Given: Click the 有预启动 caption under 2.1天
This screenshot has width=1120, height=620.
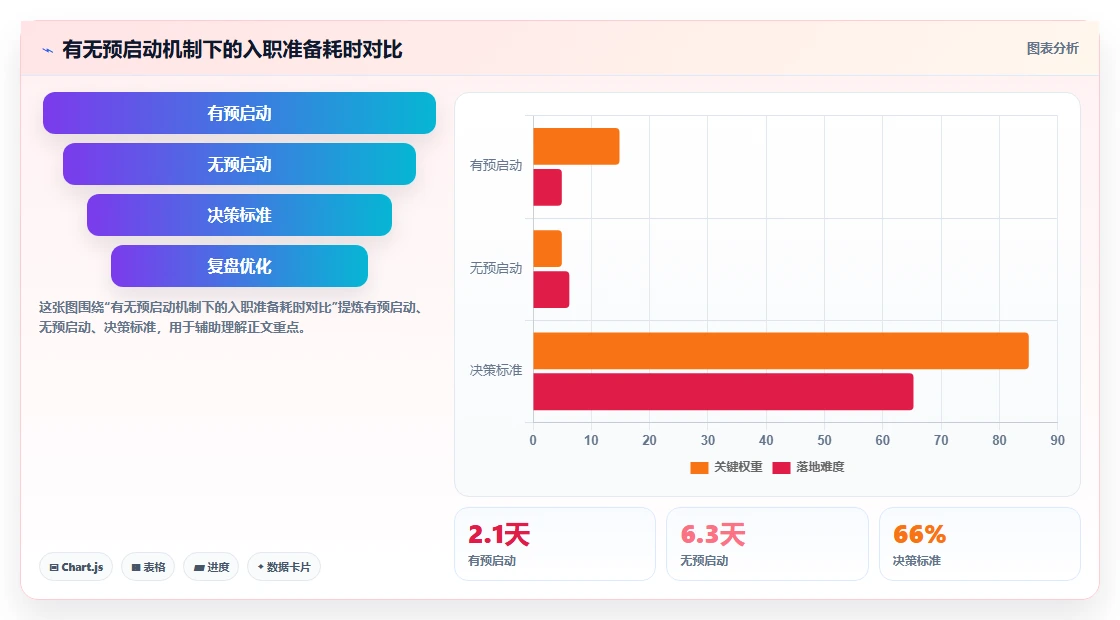Looking at the screenshot, I should tap(492, 561).
